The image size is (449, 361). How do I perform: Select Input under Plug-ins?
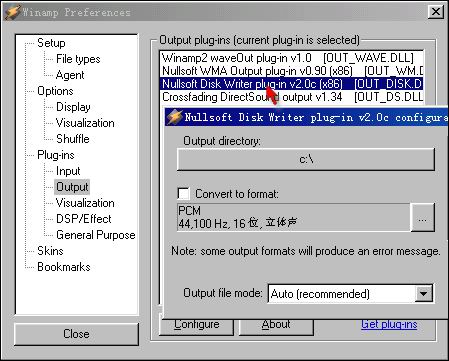click(68, 171)
